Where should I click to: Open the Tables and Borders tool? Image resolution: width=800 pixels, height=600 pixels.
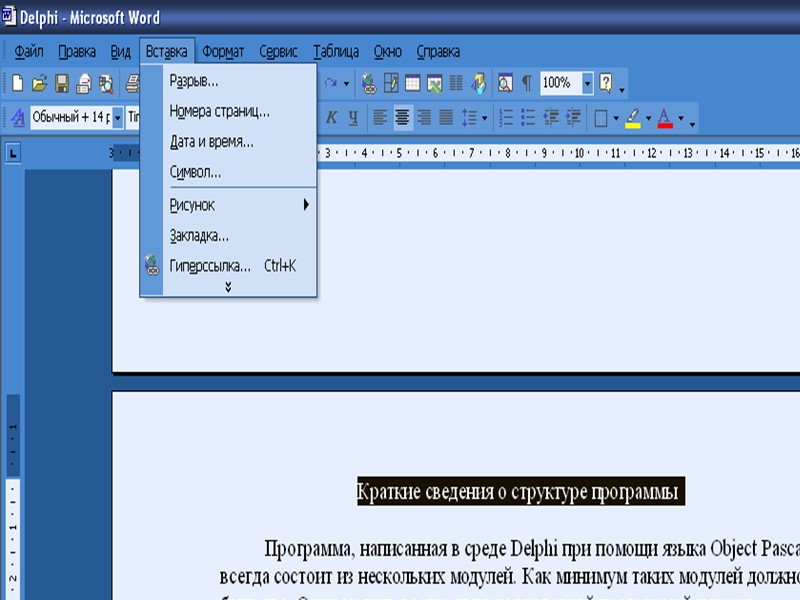(391, 83)
